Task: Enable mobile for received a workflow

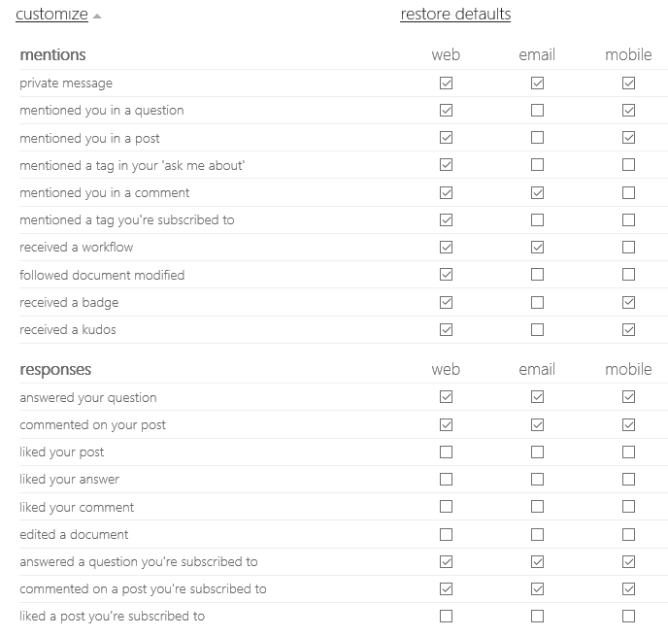Action: click(x=629, y=248)
